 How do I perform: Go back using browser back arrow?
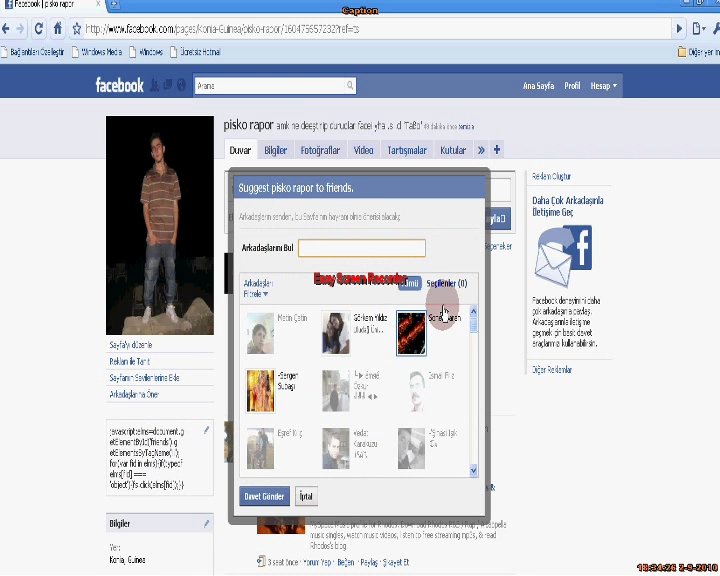click(6, 29)
